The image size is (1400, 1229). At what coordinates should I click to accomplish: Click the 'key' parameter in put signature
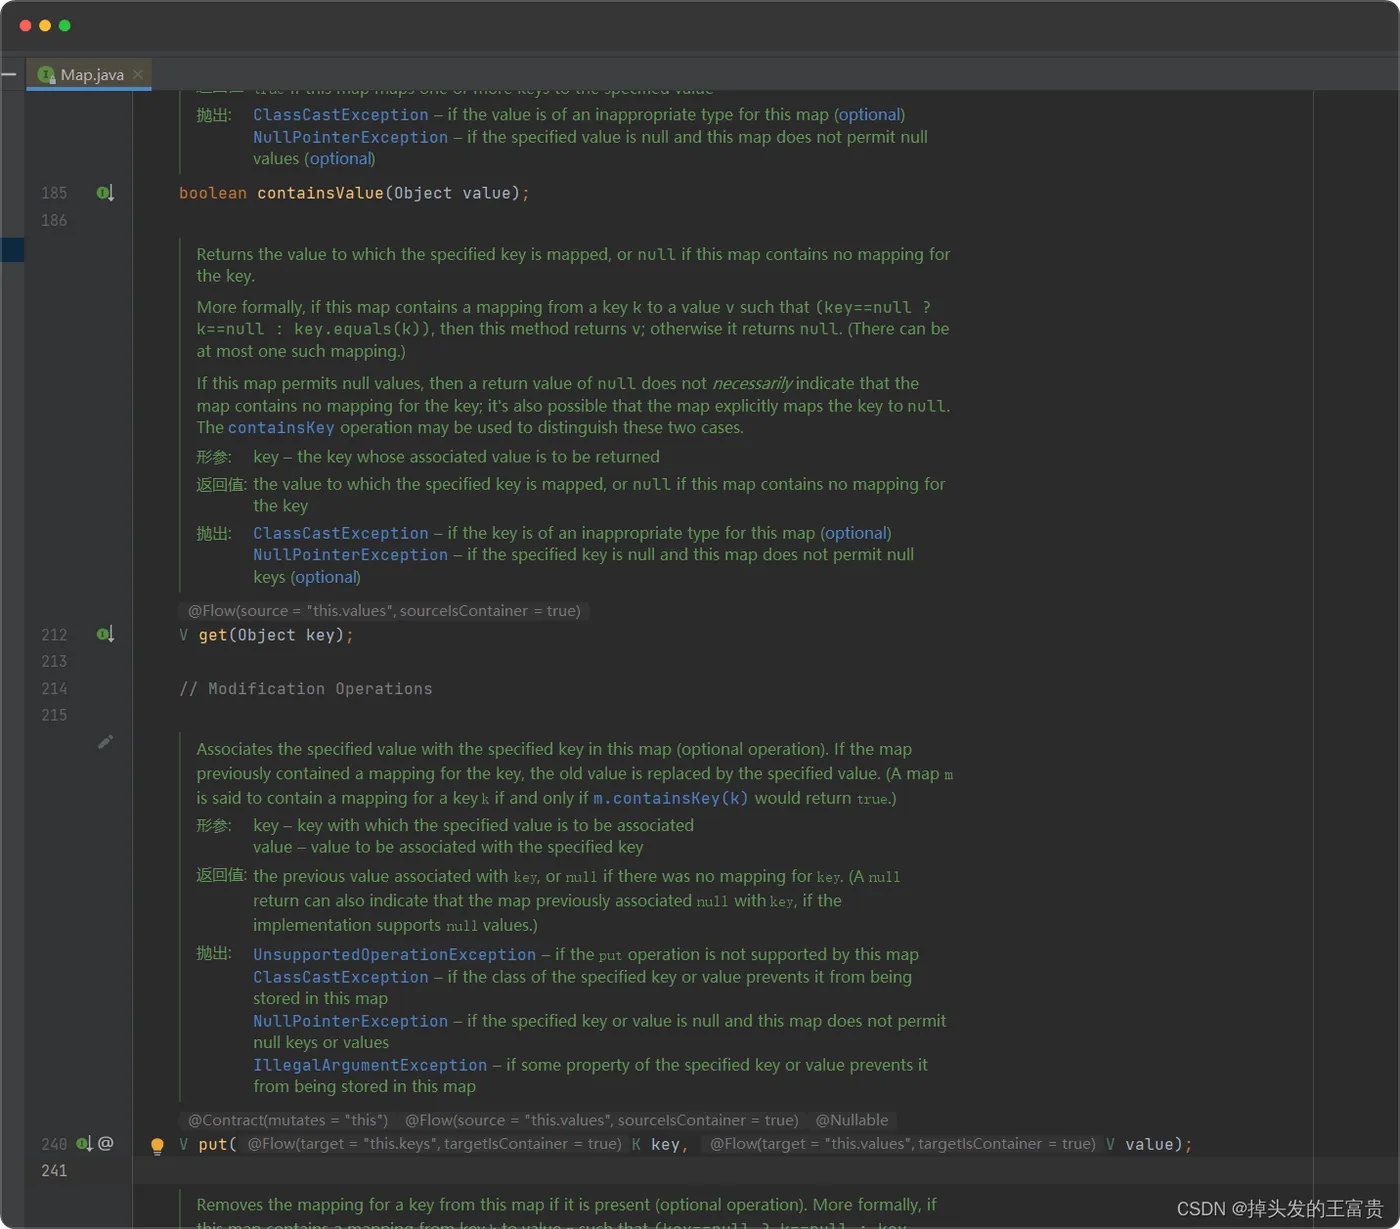click(665, 1144)
